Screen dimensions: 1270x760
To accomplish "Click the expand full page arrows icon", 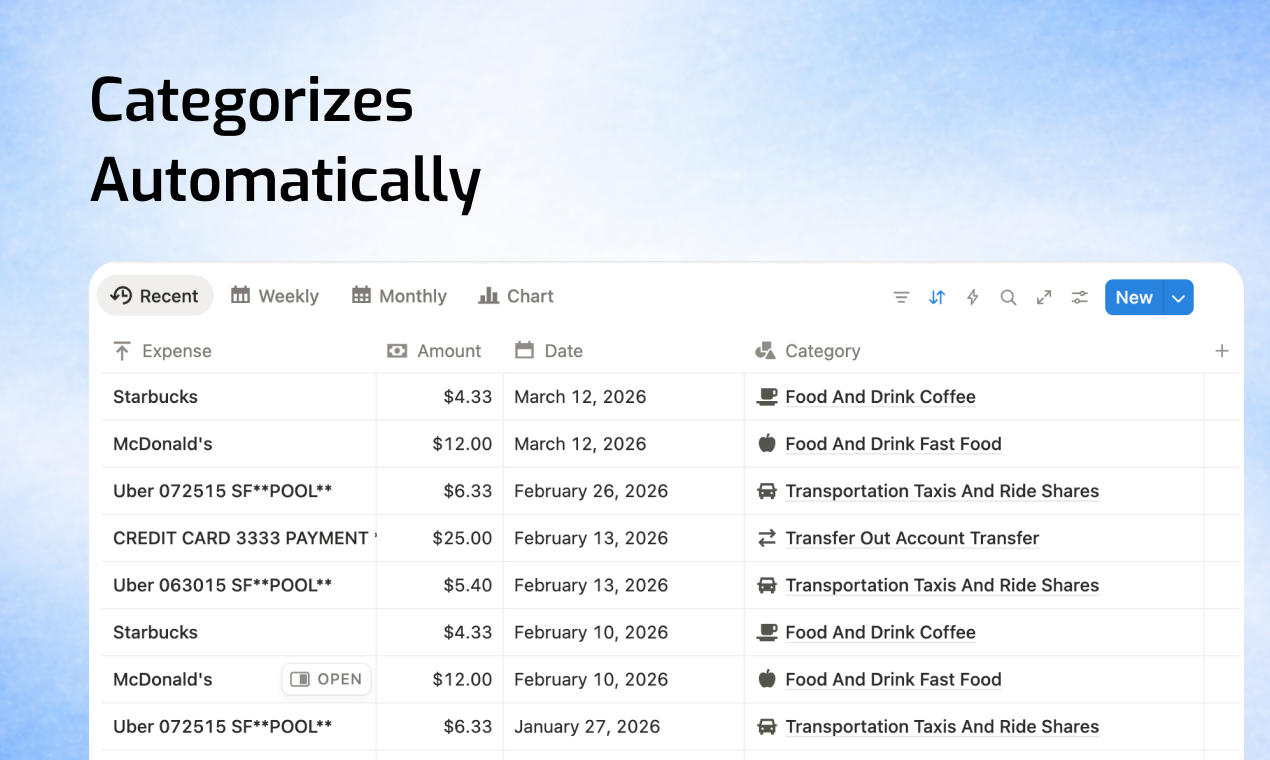I will pos(1044,297).
